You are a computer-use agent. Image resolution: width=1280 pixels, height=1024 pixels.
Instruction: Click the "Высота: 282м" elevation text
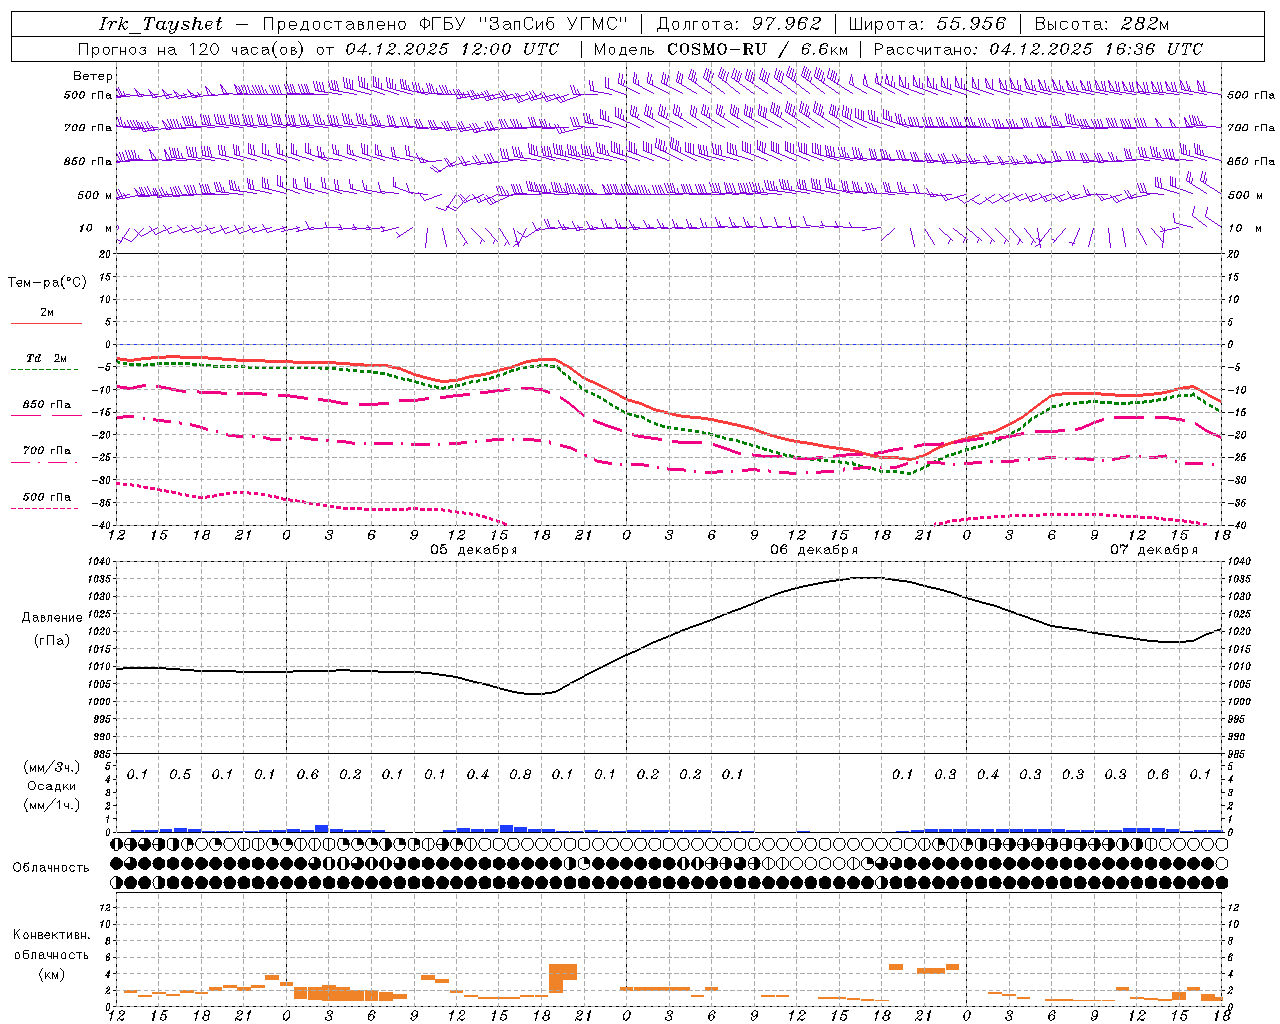(x=1101, y=24)
